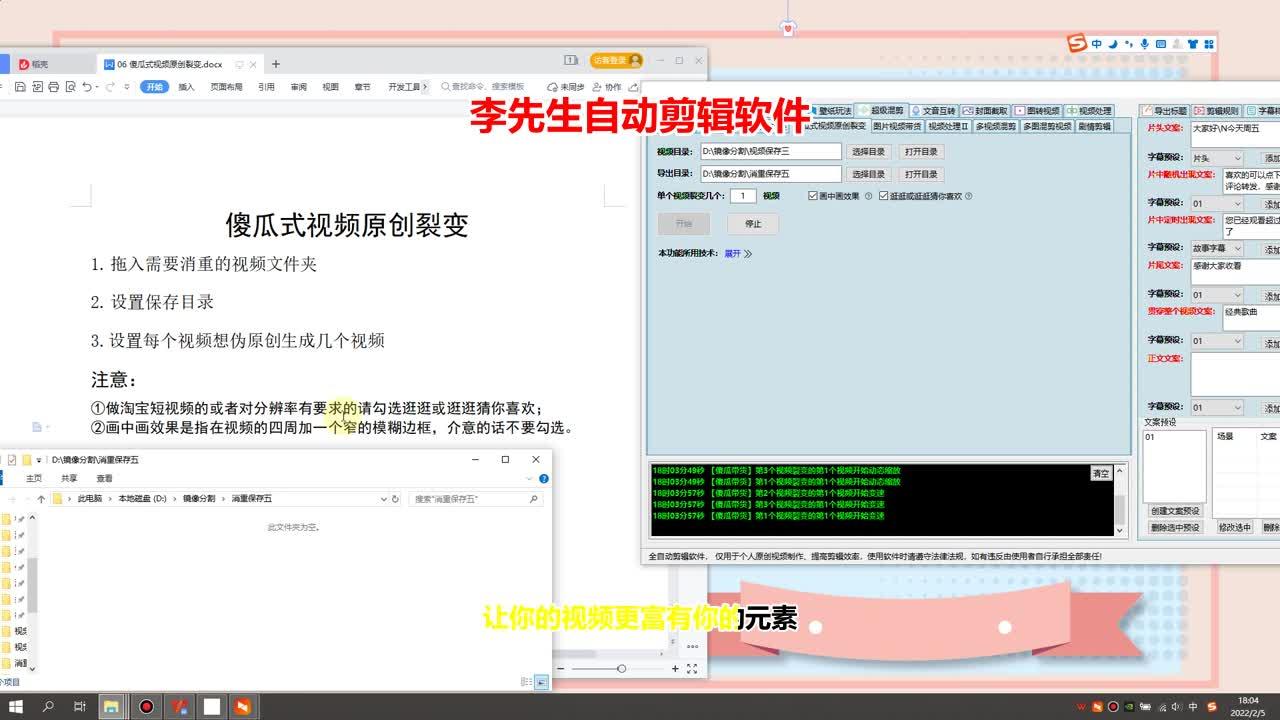Click the File Explorer help question icon
Viewport: 1280px width, 720px height.
click(544, 479)
